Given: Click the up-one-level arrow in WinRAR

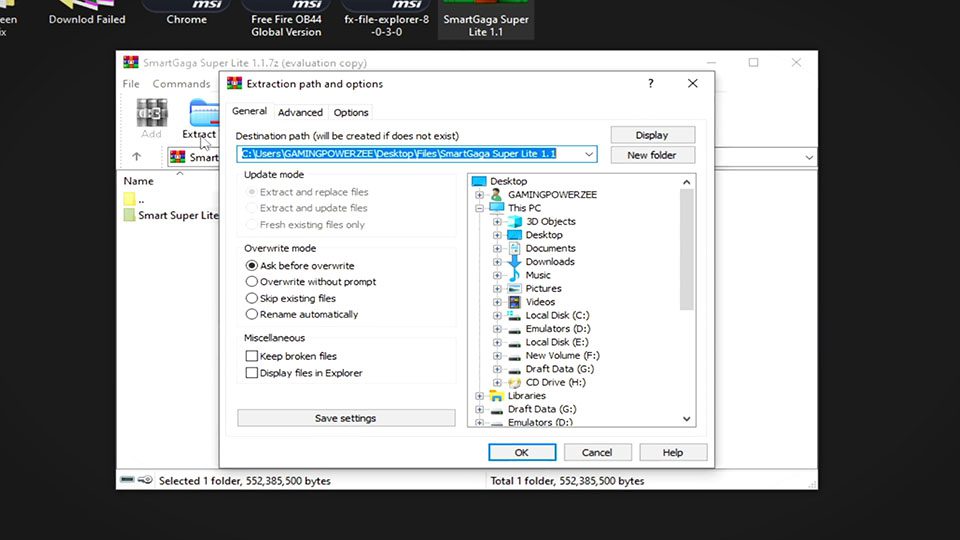Looking at the screenshot, I should 137,157.
